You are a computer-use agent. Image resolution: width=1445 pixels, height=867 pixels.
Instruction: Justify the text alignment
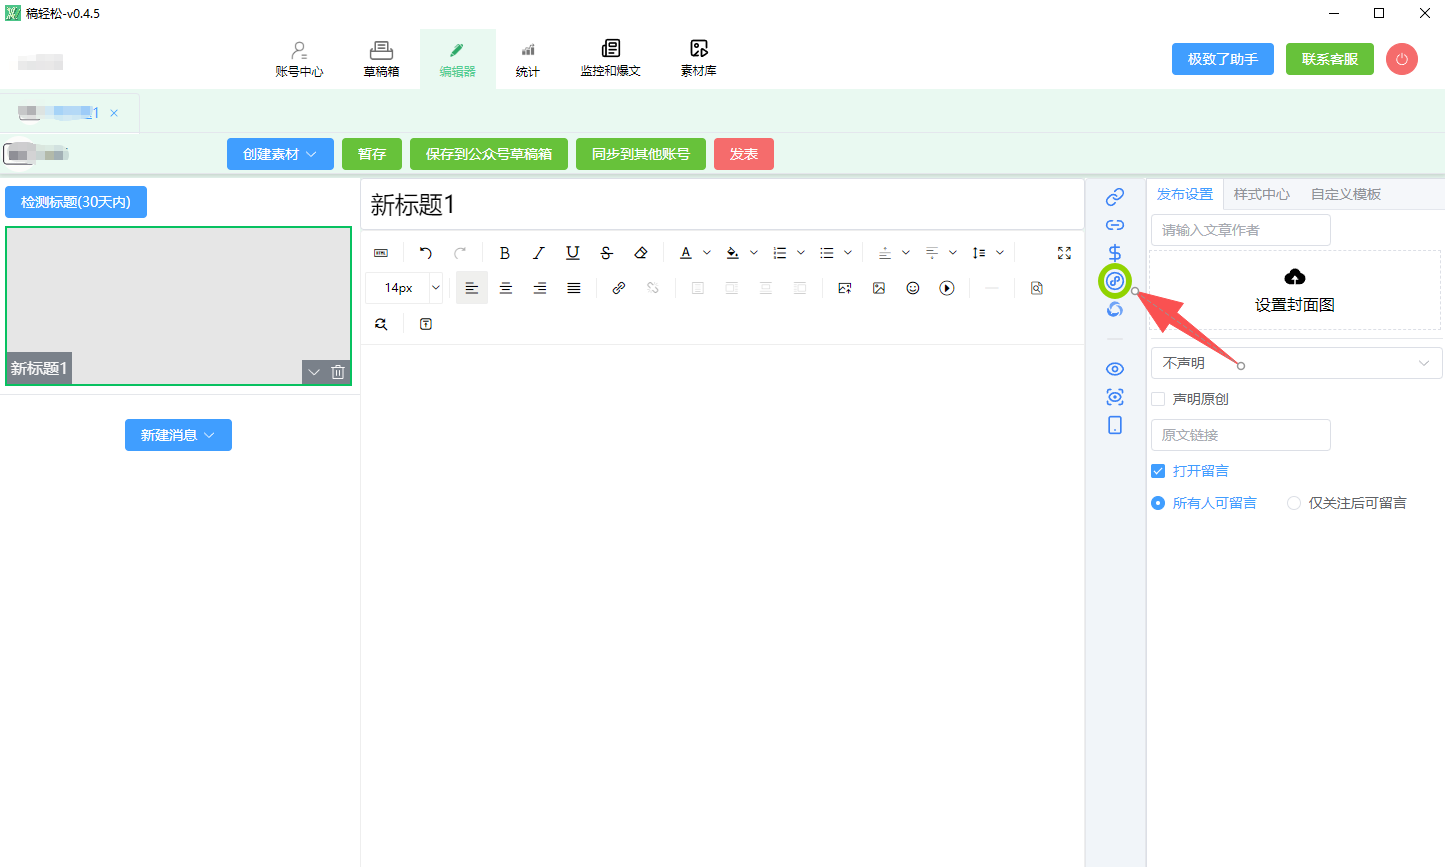574,288
